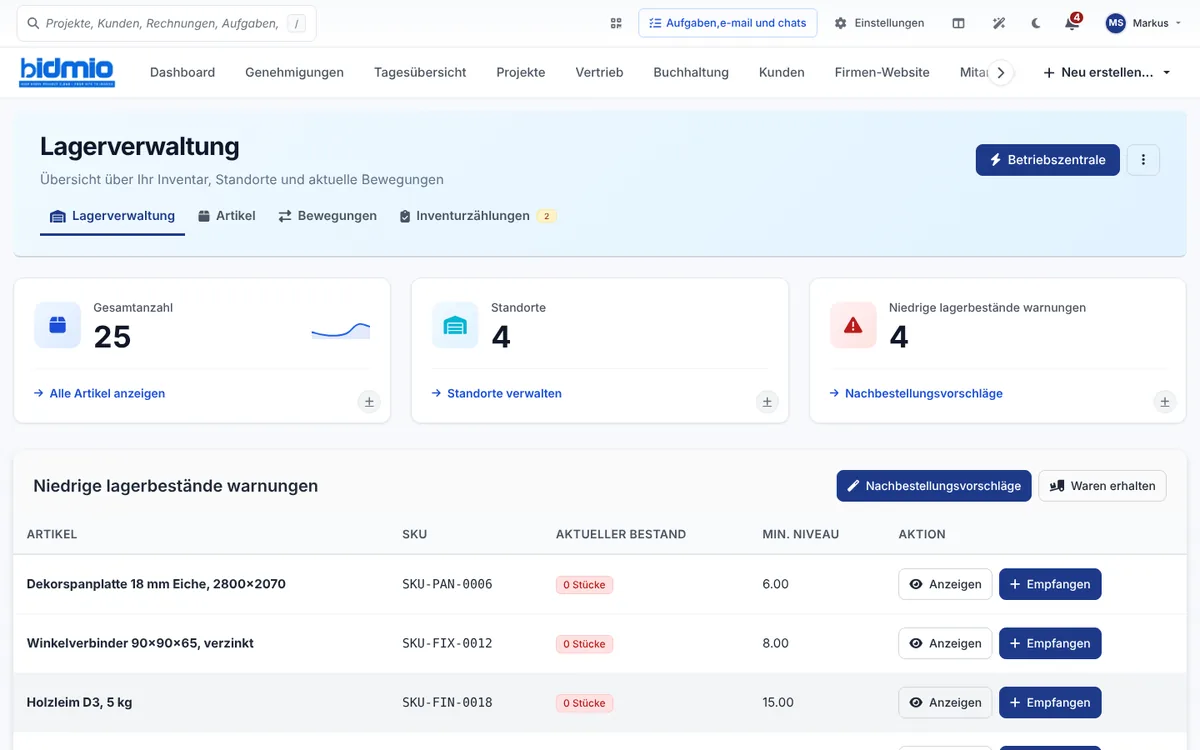Open Genehmigungen menu item
1200x750 pixels.
coord(294,72)
